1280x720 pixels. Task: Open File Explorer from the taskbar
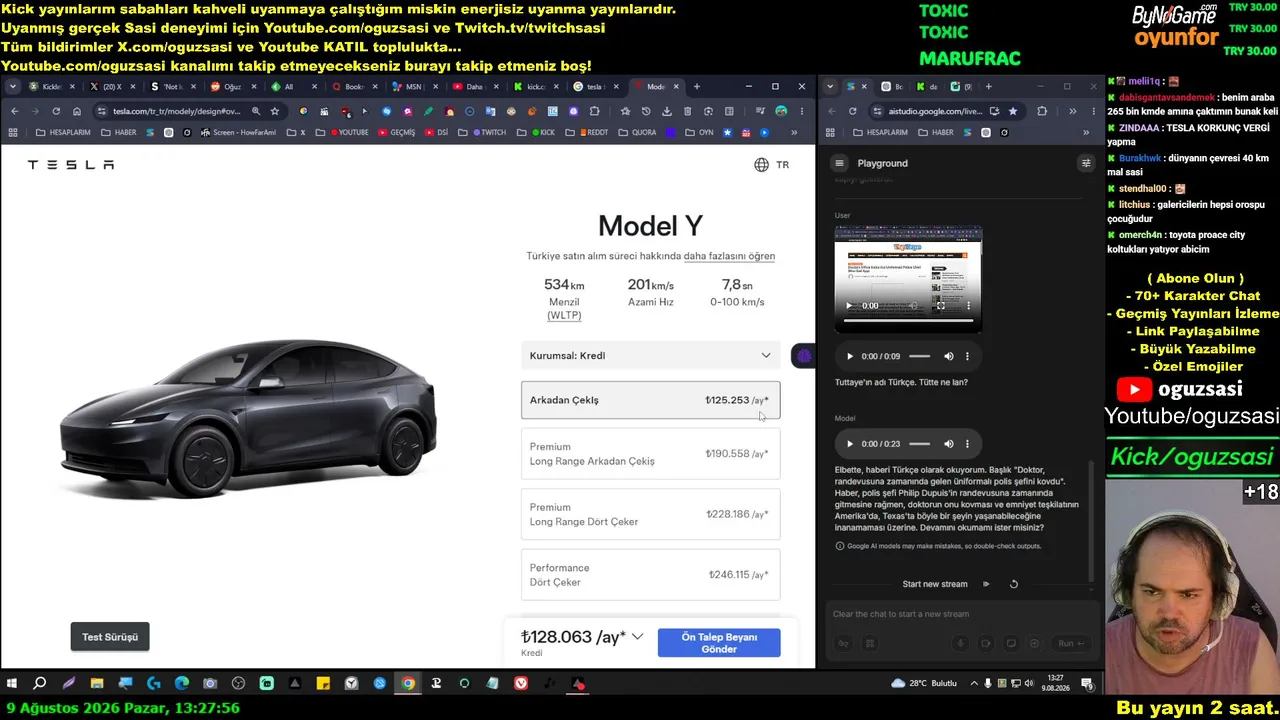(97, 684)
